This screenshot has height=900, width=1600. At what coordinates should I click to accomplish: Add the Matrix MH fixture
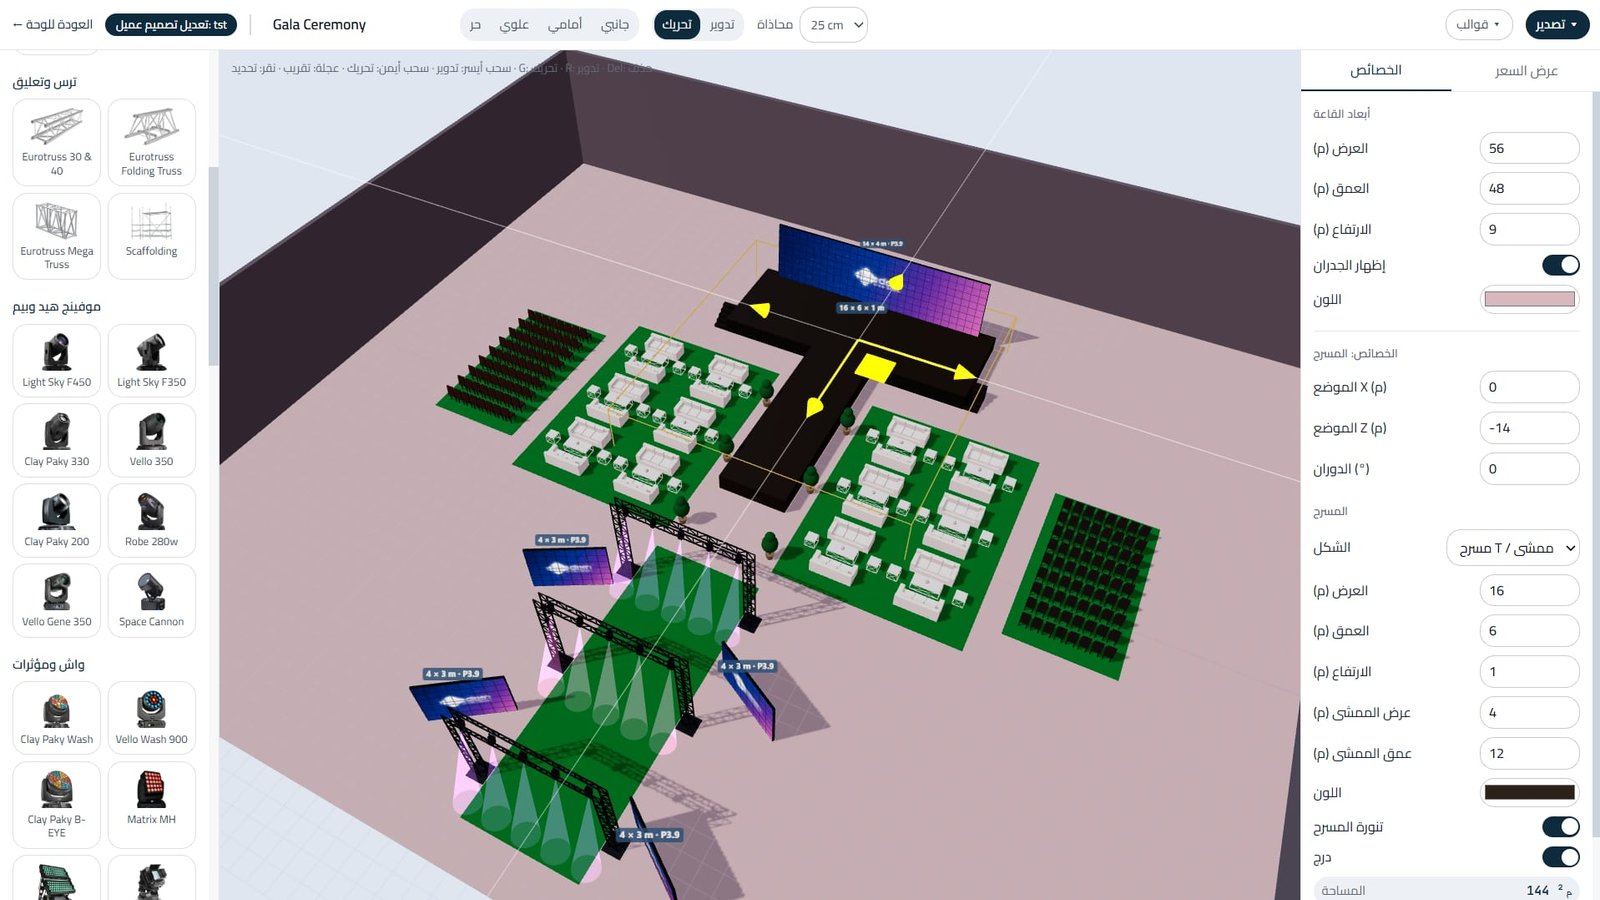coord(152,804)
